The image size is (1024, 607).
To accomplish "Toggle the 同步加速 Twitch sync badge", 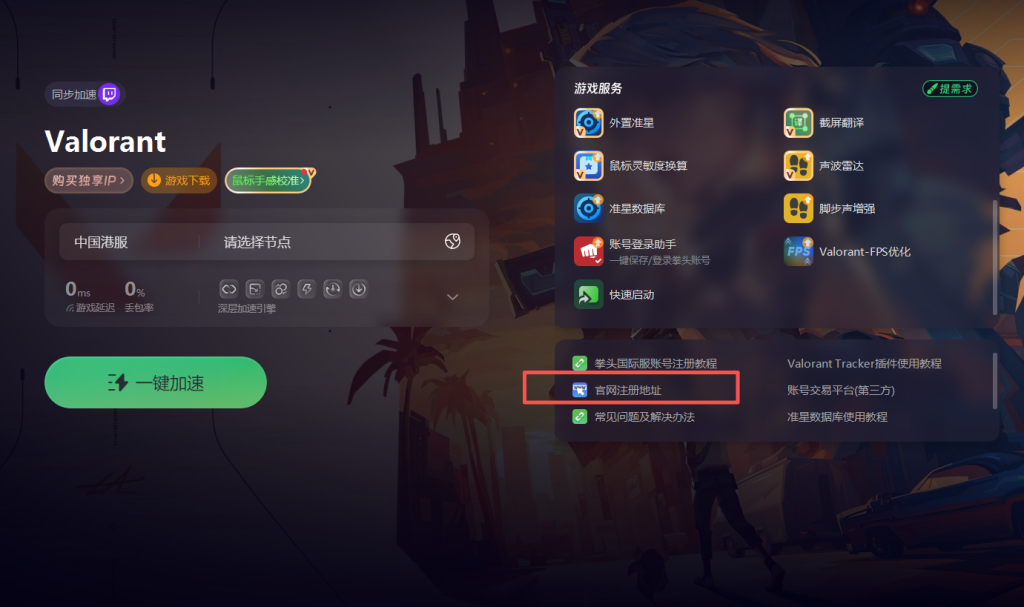I will [84, 95].
